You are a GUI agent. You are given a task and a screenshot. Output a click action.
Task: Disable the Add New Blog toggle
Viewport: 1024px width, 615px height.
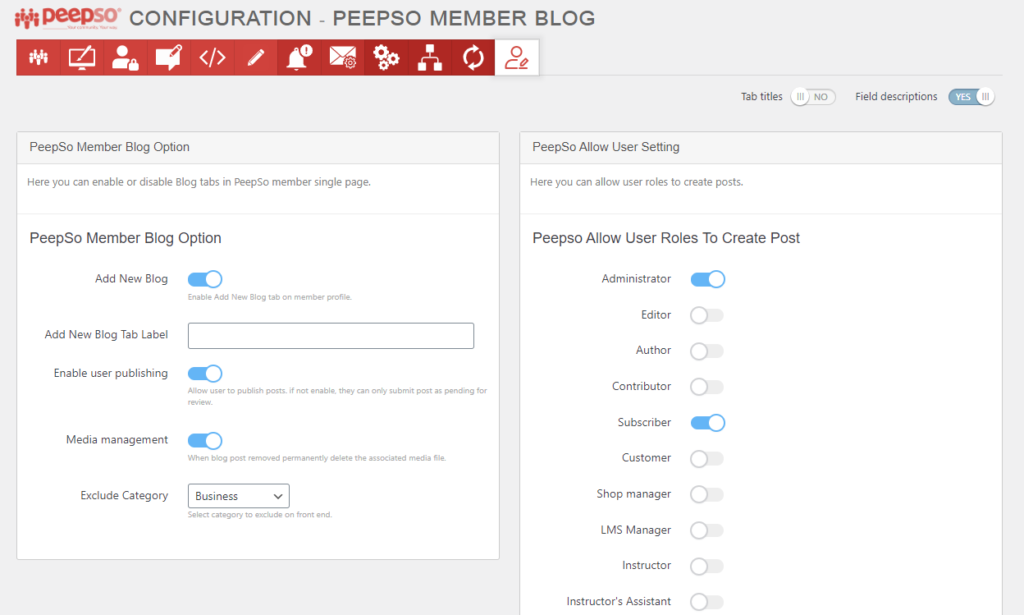[205, 279]
